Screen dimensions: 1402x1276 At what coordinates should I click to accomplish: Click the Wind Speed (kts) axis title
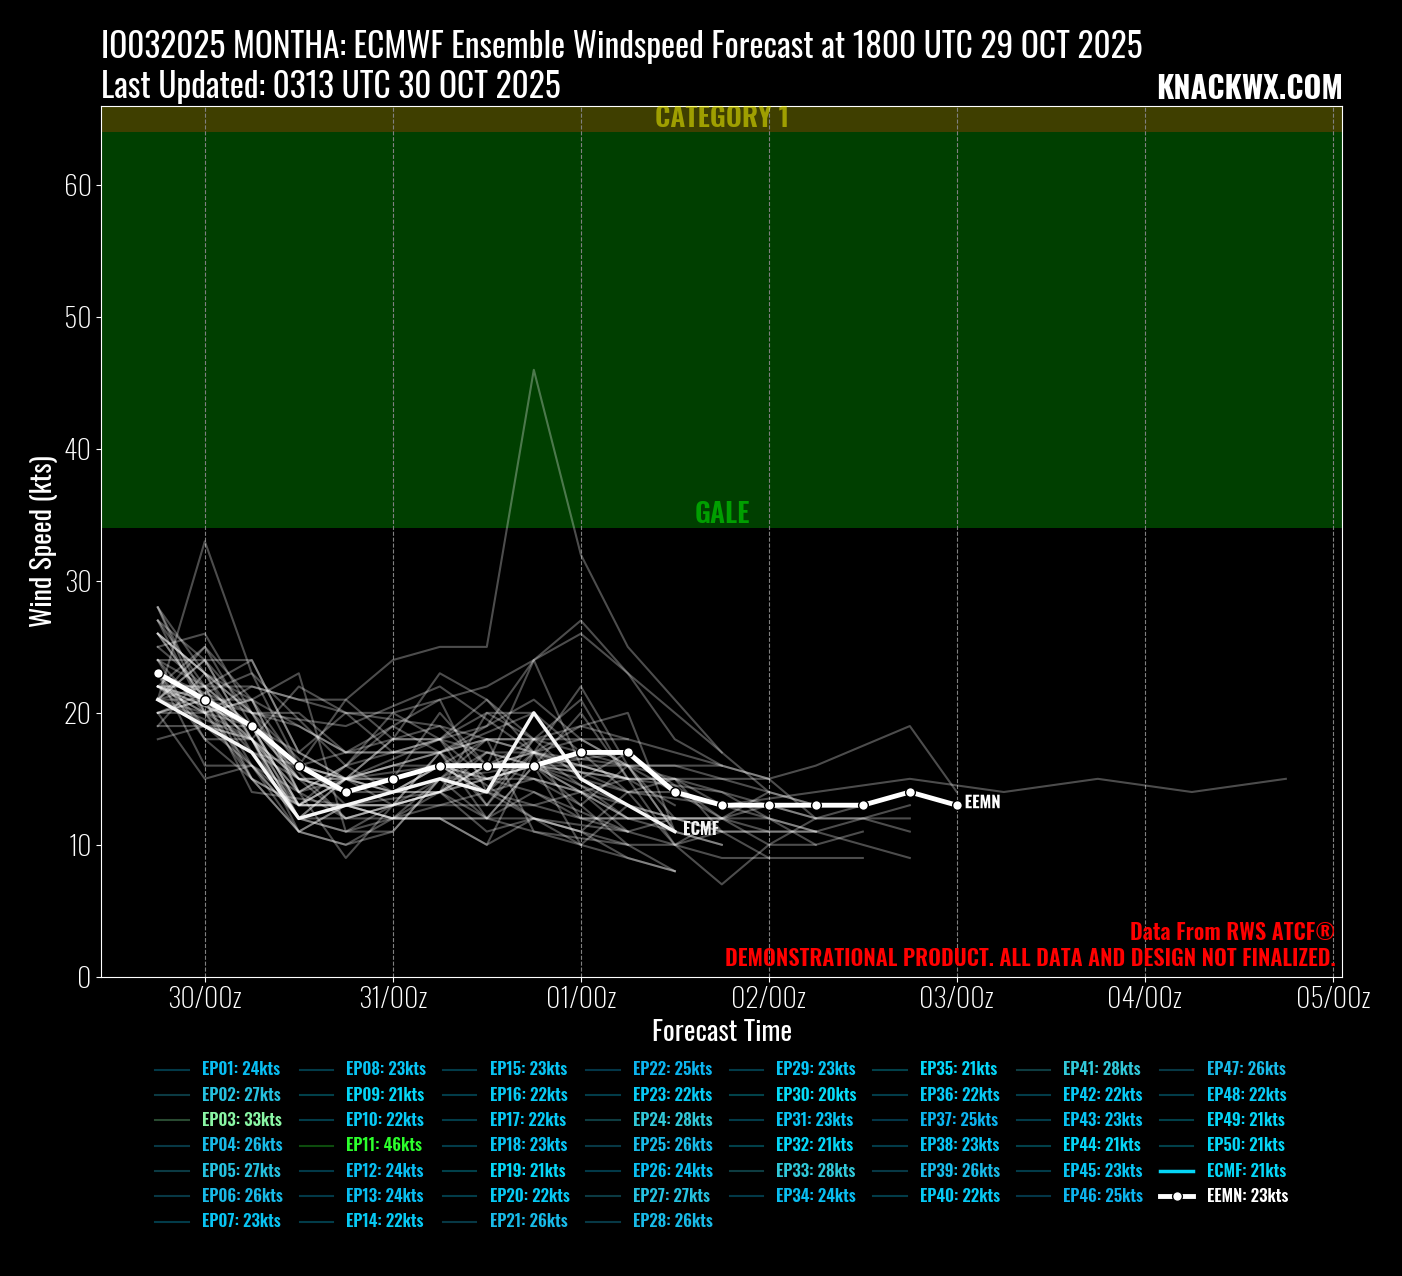(x=40, y=541)
